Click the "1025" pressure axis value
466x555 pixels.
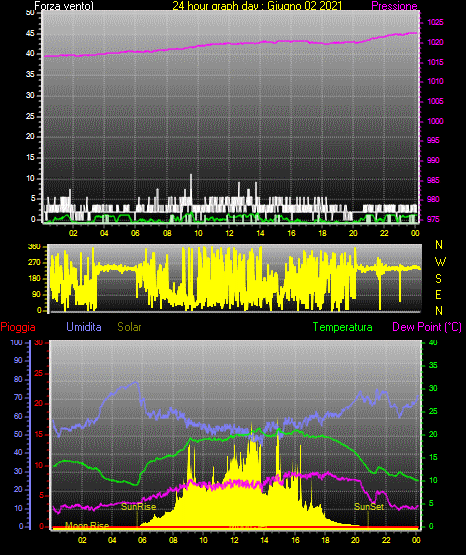coord(435,22)
